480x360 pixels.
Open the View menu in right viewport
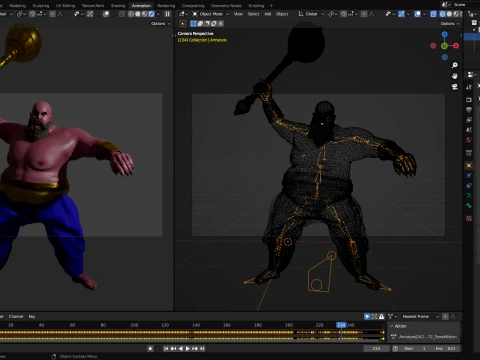click(238, 14)
